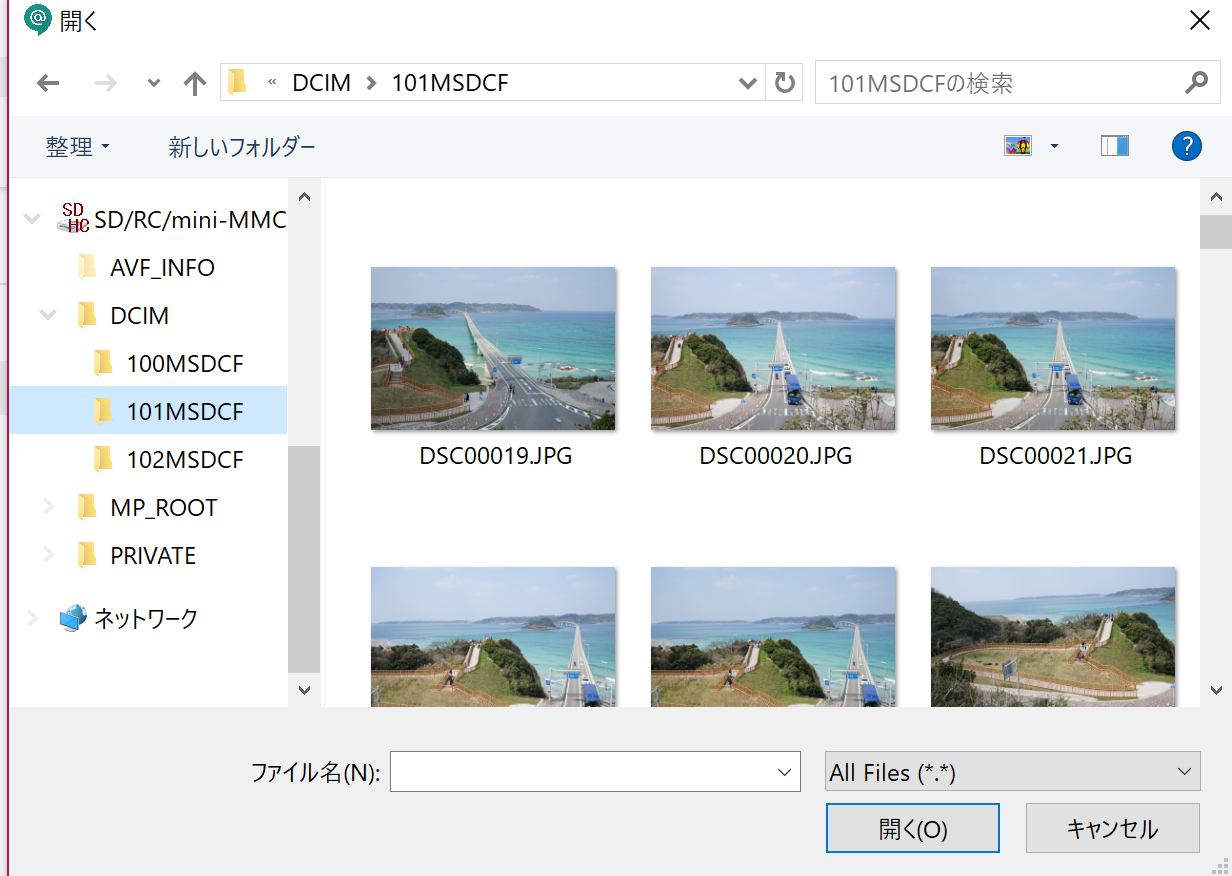The width and height of the screenshot is (1232, 876).
Task: Select the DSC00020.JPG thumbnail
Action: point(774,349)
